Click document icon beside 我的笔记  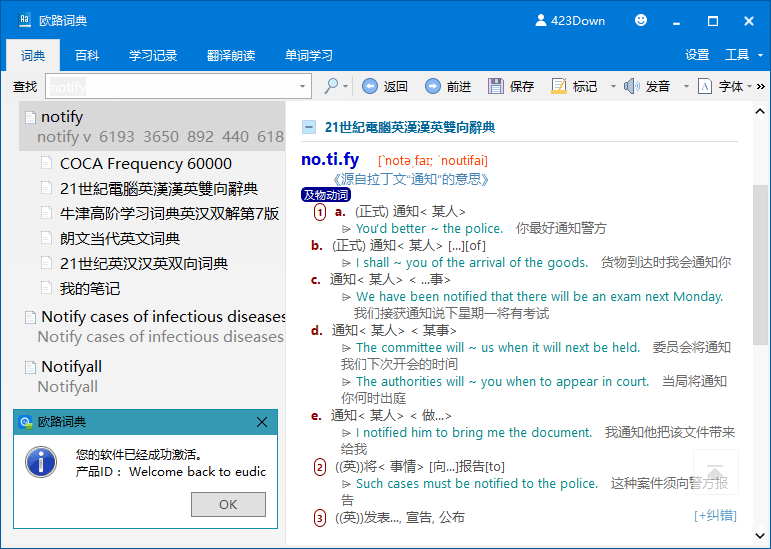pos(46,288)
